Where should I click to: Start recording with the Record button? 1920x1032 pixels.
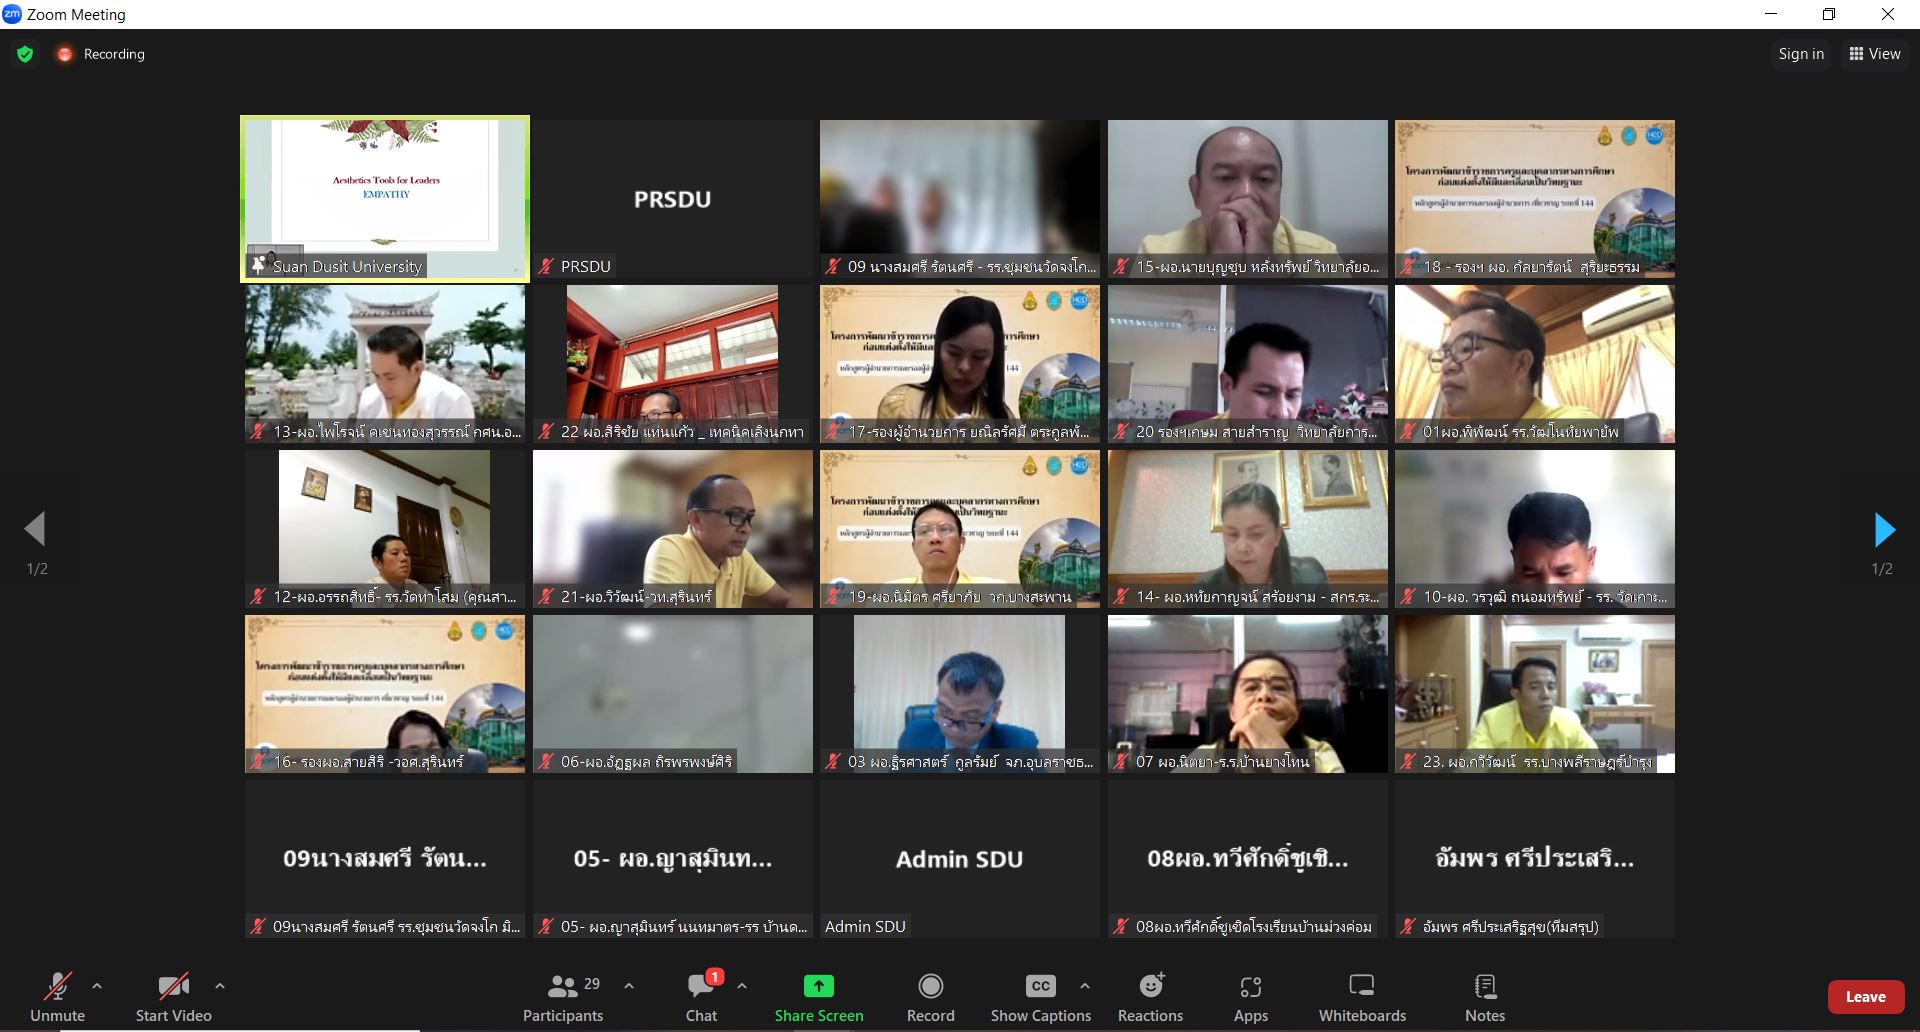tap(930, 998)
